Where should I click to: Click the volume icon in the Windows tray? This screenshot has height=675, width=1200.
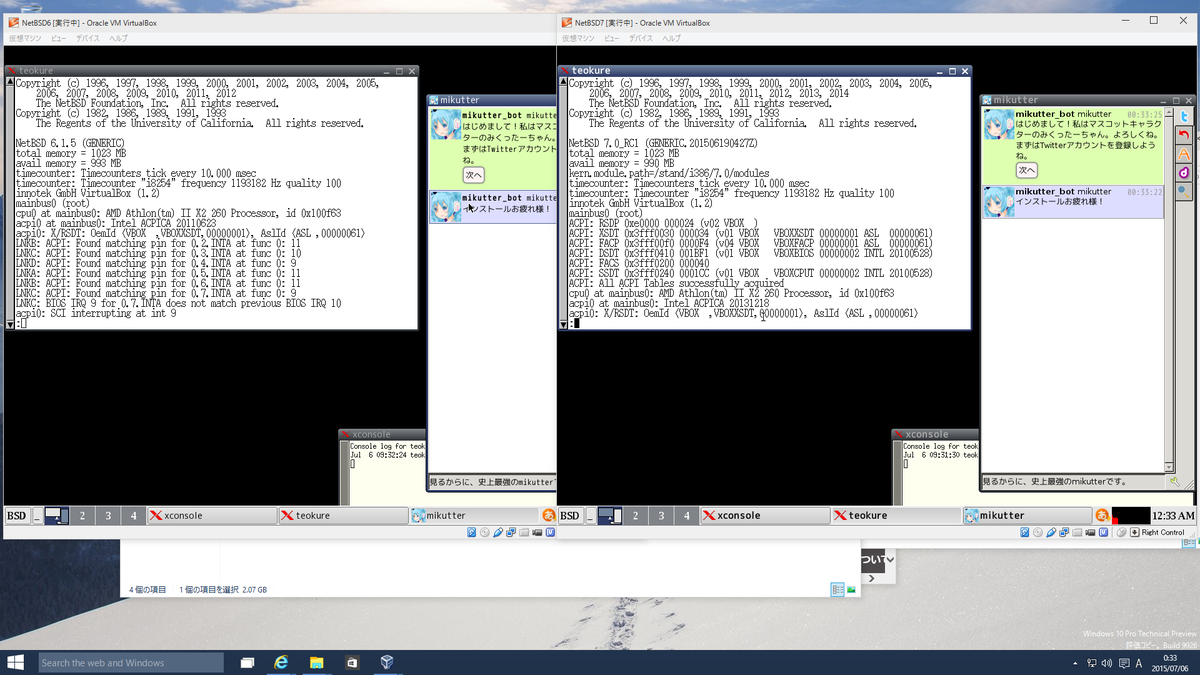point(1105,663)
